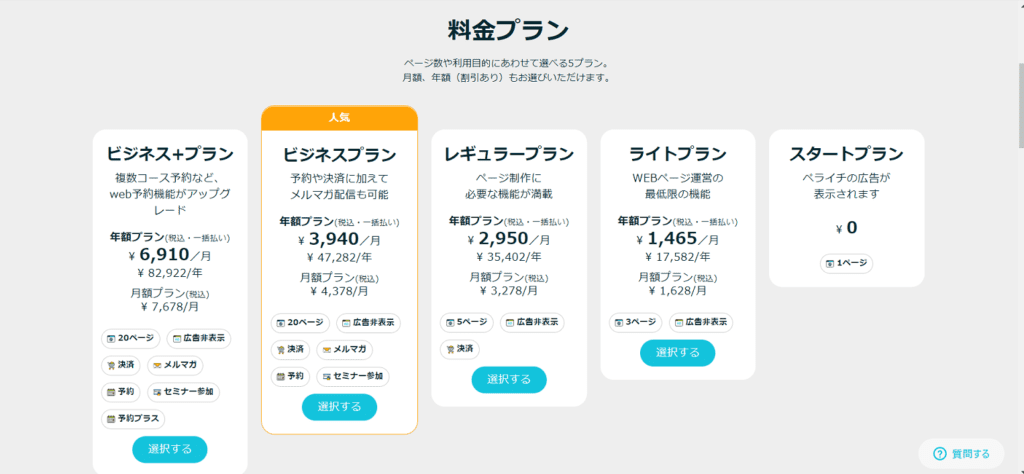Click the 予約プラス calendar icon badge
Viewport: 1024px width, 474px height.
pyautogui.click(x=111, y=419)
